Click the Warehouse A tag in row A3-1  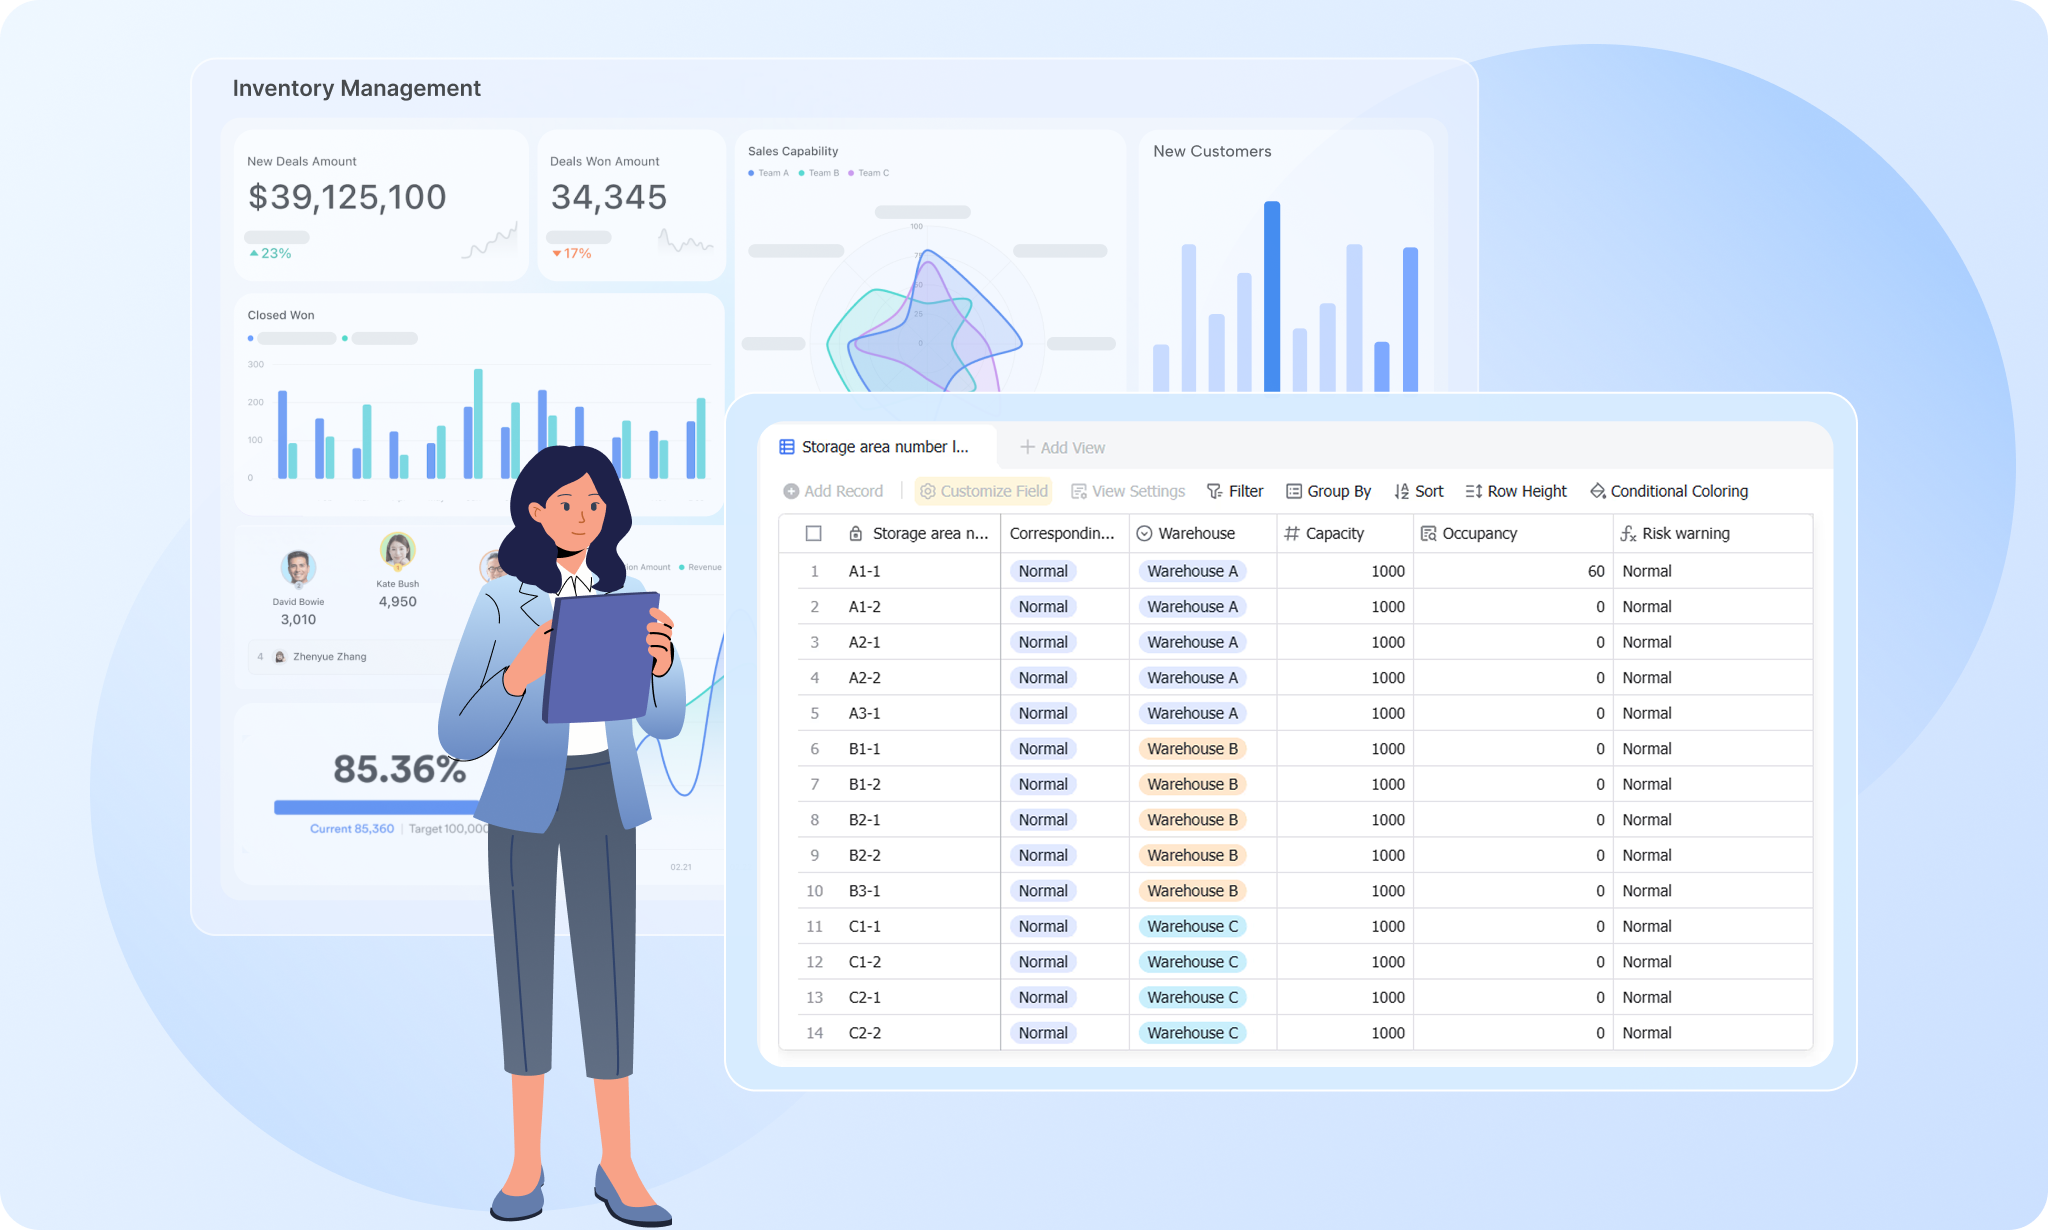tap(1192, 713)
